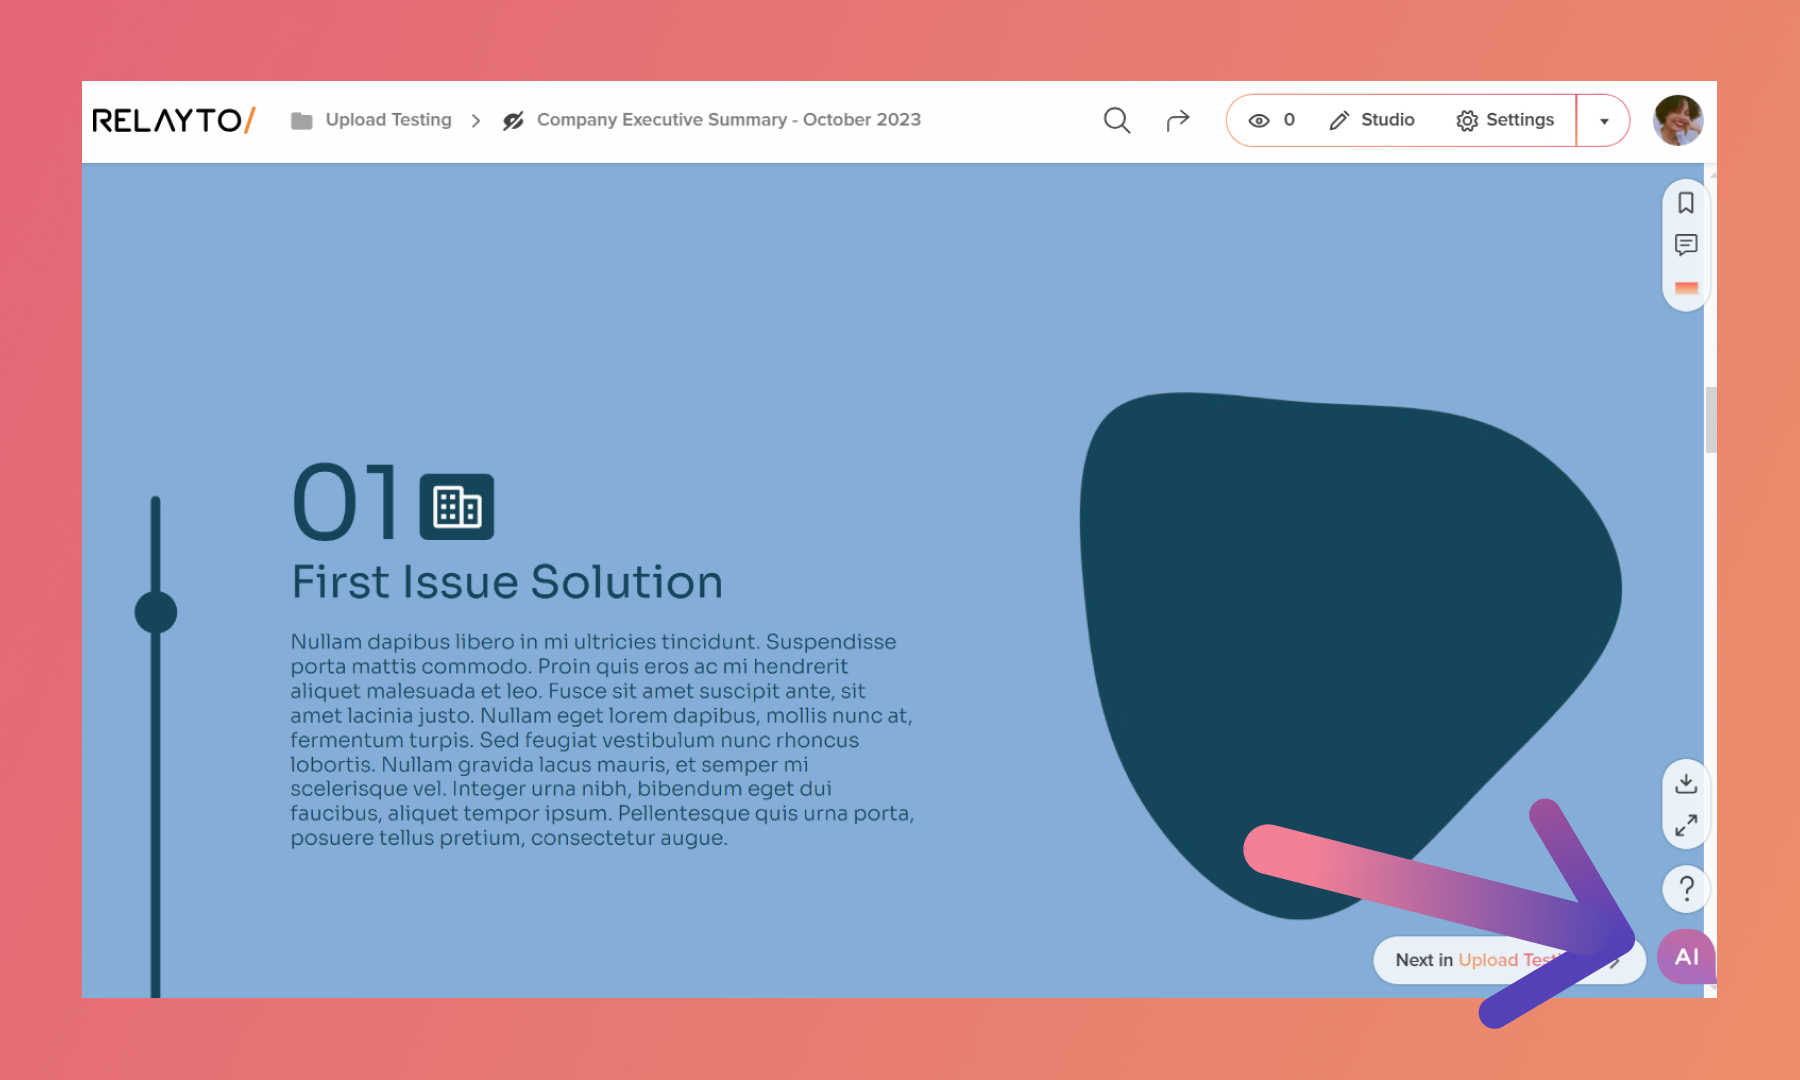Click the RELAYTO logo

(x=174, y=120)
